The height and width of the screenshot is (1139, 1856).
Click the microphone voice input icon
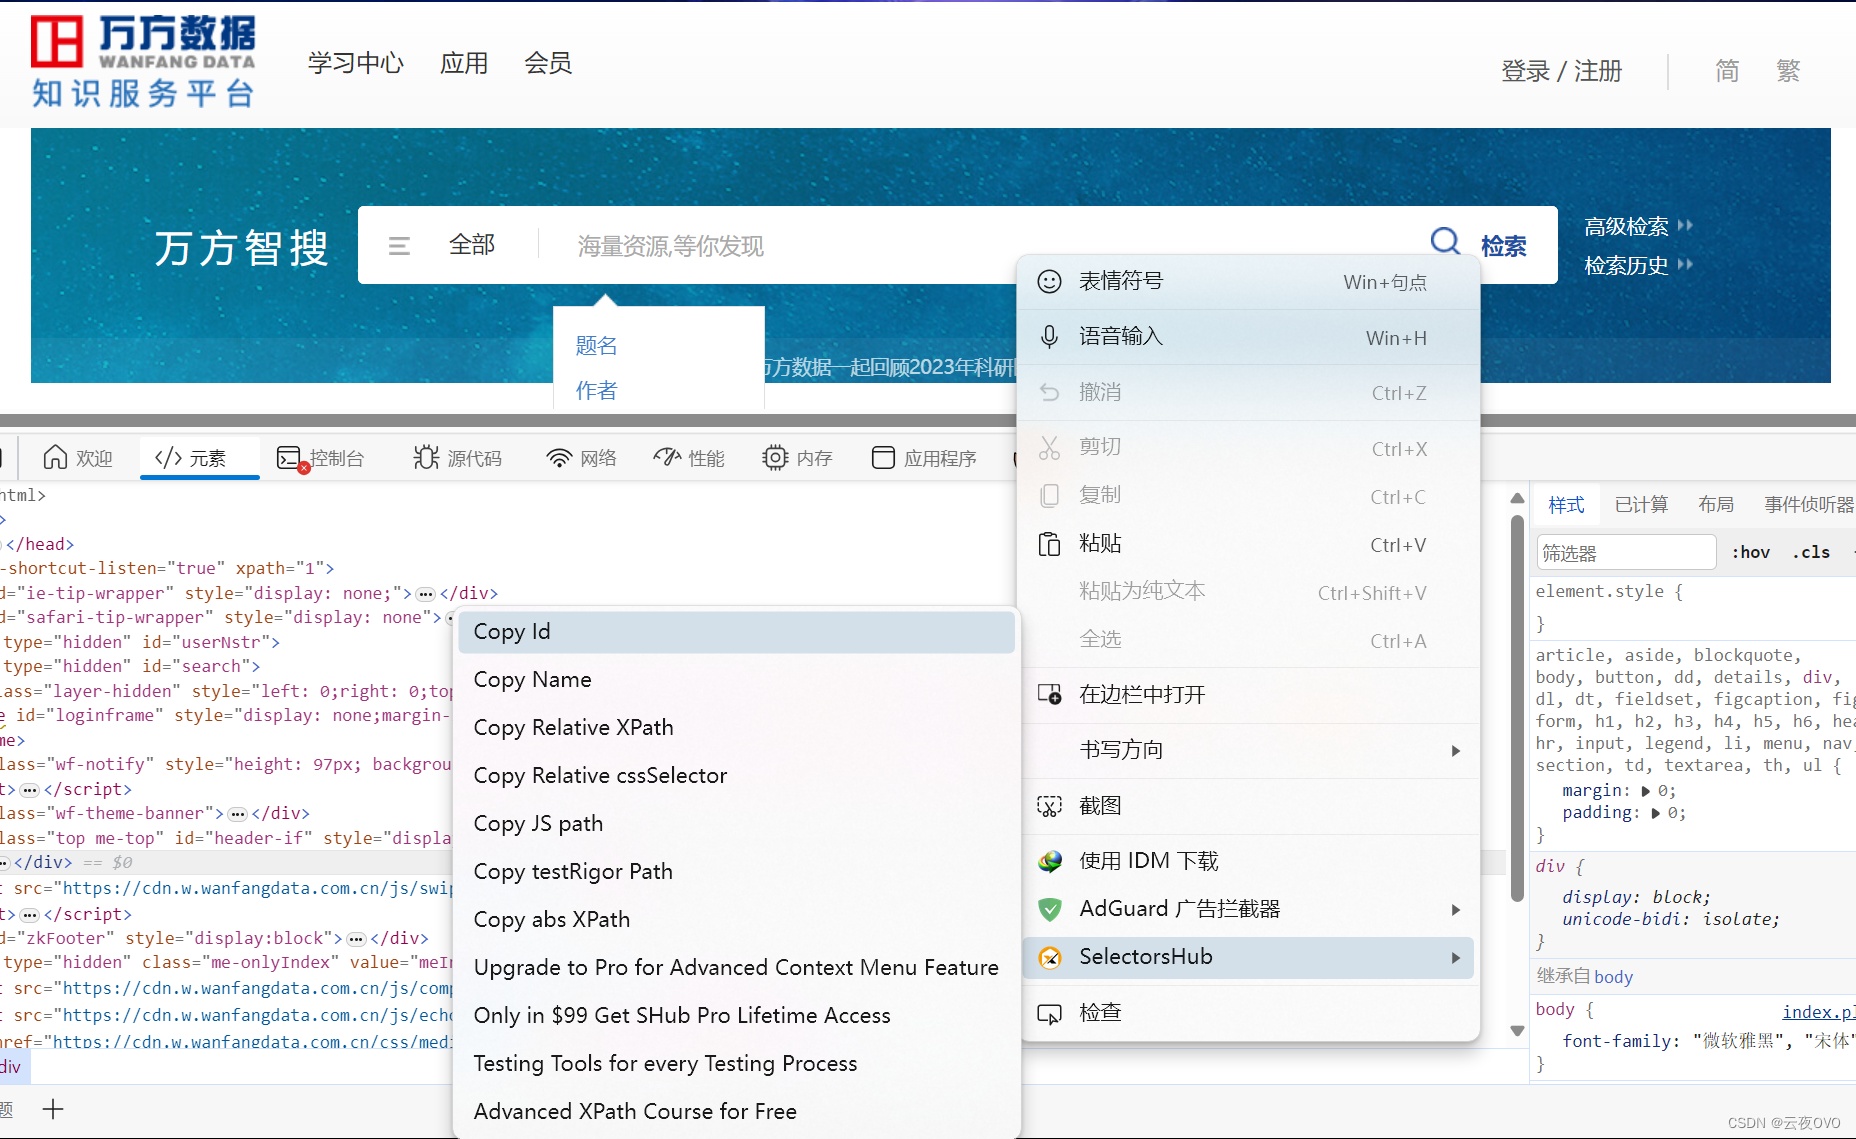tap(1049, 337)
